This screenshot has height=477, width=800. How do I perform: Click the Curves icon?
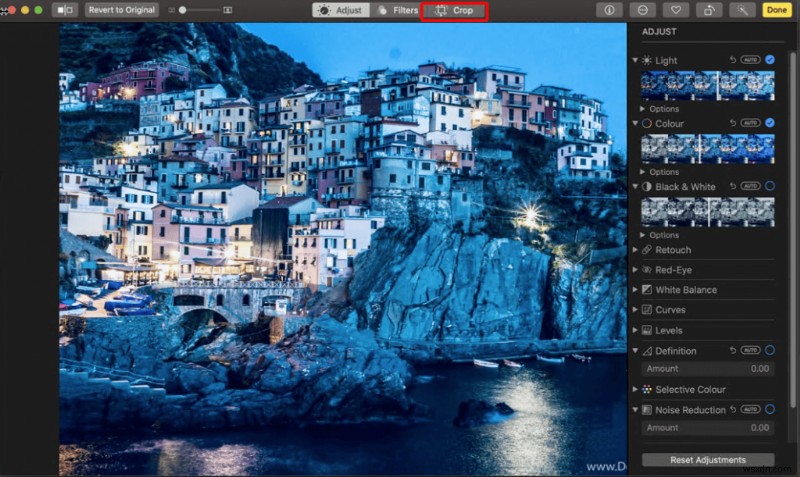646,310
